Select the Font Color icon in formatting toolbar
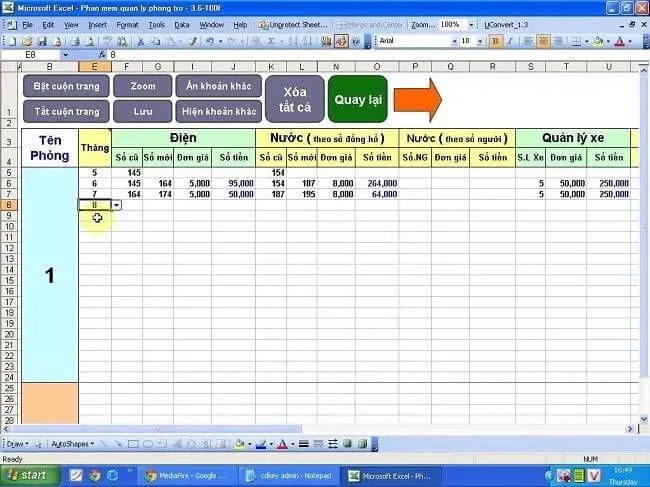The image size is (650, 487). (x=621, y=41)
